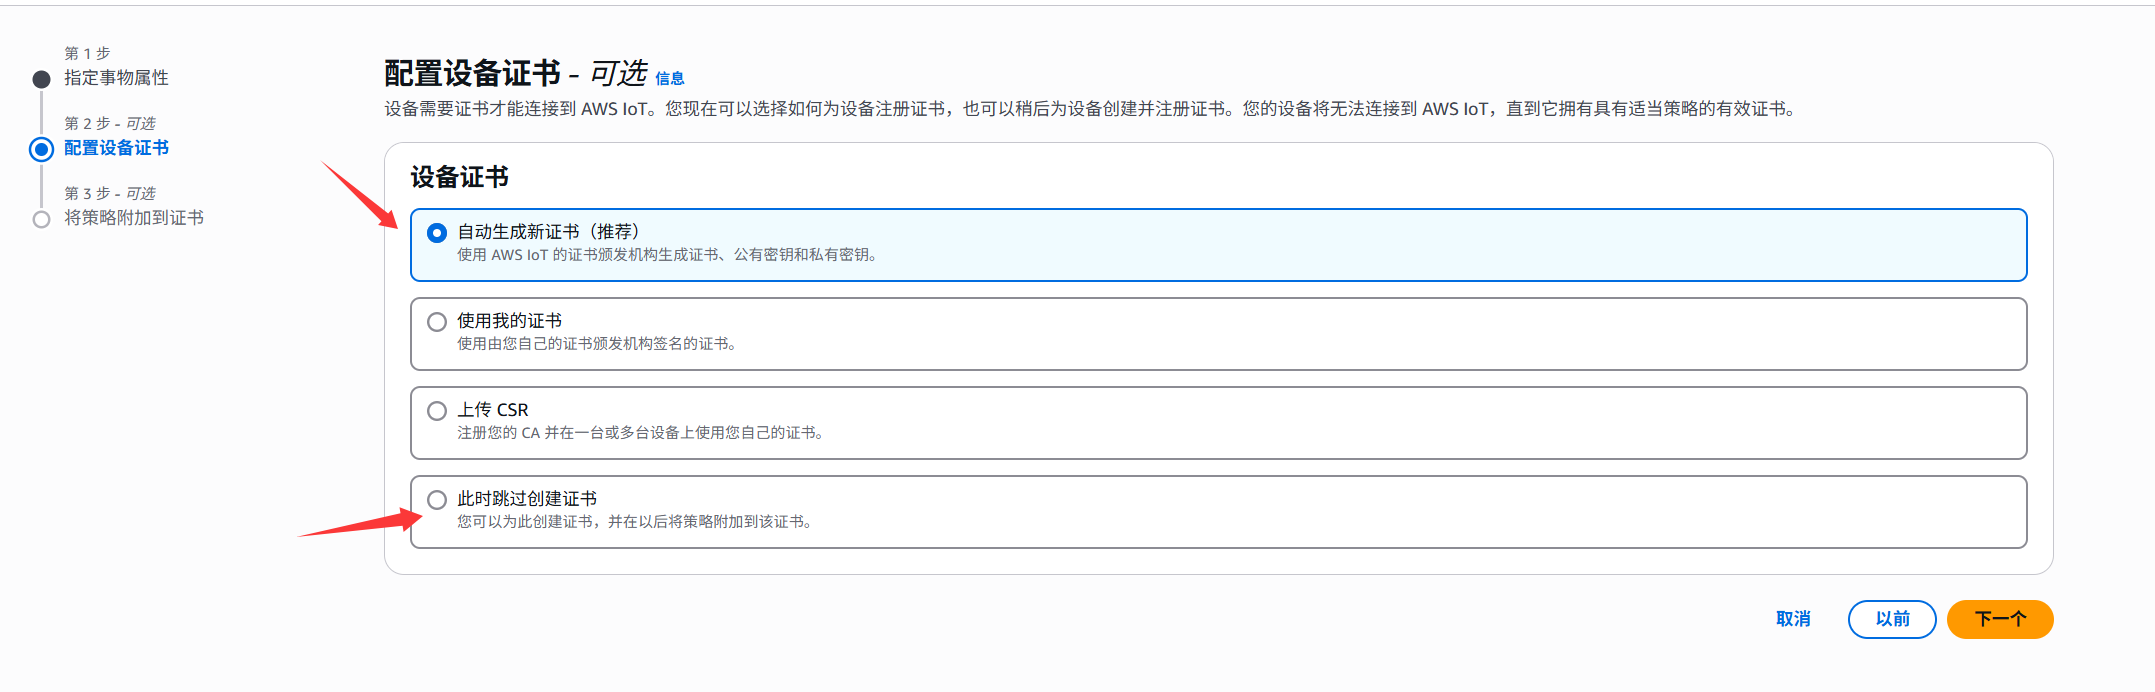Click the 第 3 步 - 可选 step caption
This screenshot has width=2155, height=692.
click(x=110, y=193)
